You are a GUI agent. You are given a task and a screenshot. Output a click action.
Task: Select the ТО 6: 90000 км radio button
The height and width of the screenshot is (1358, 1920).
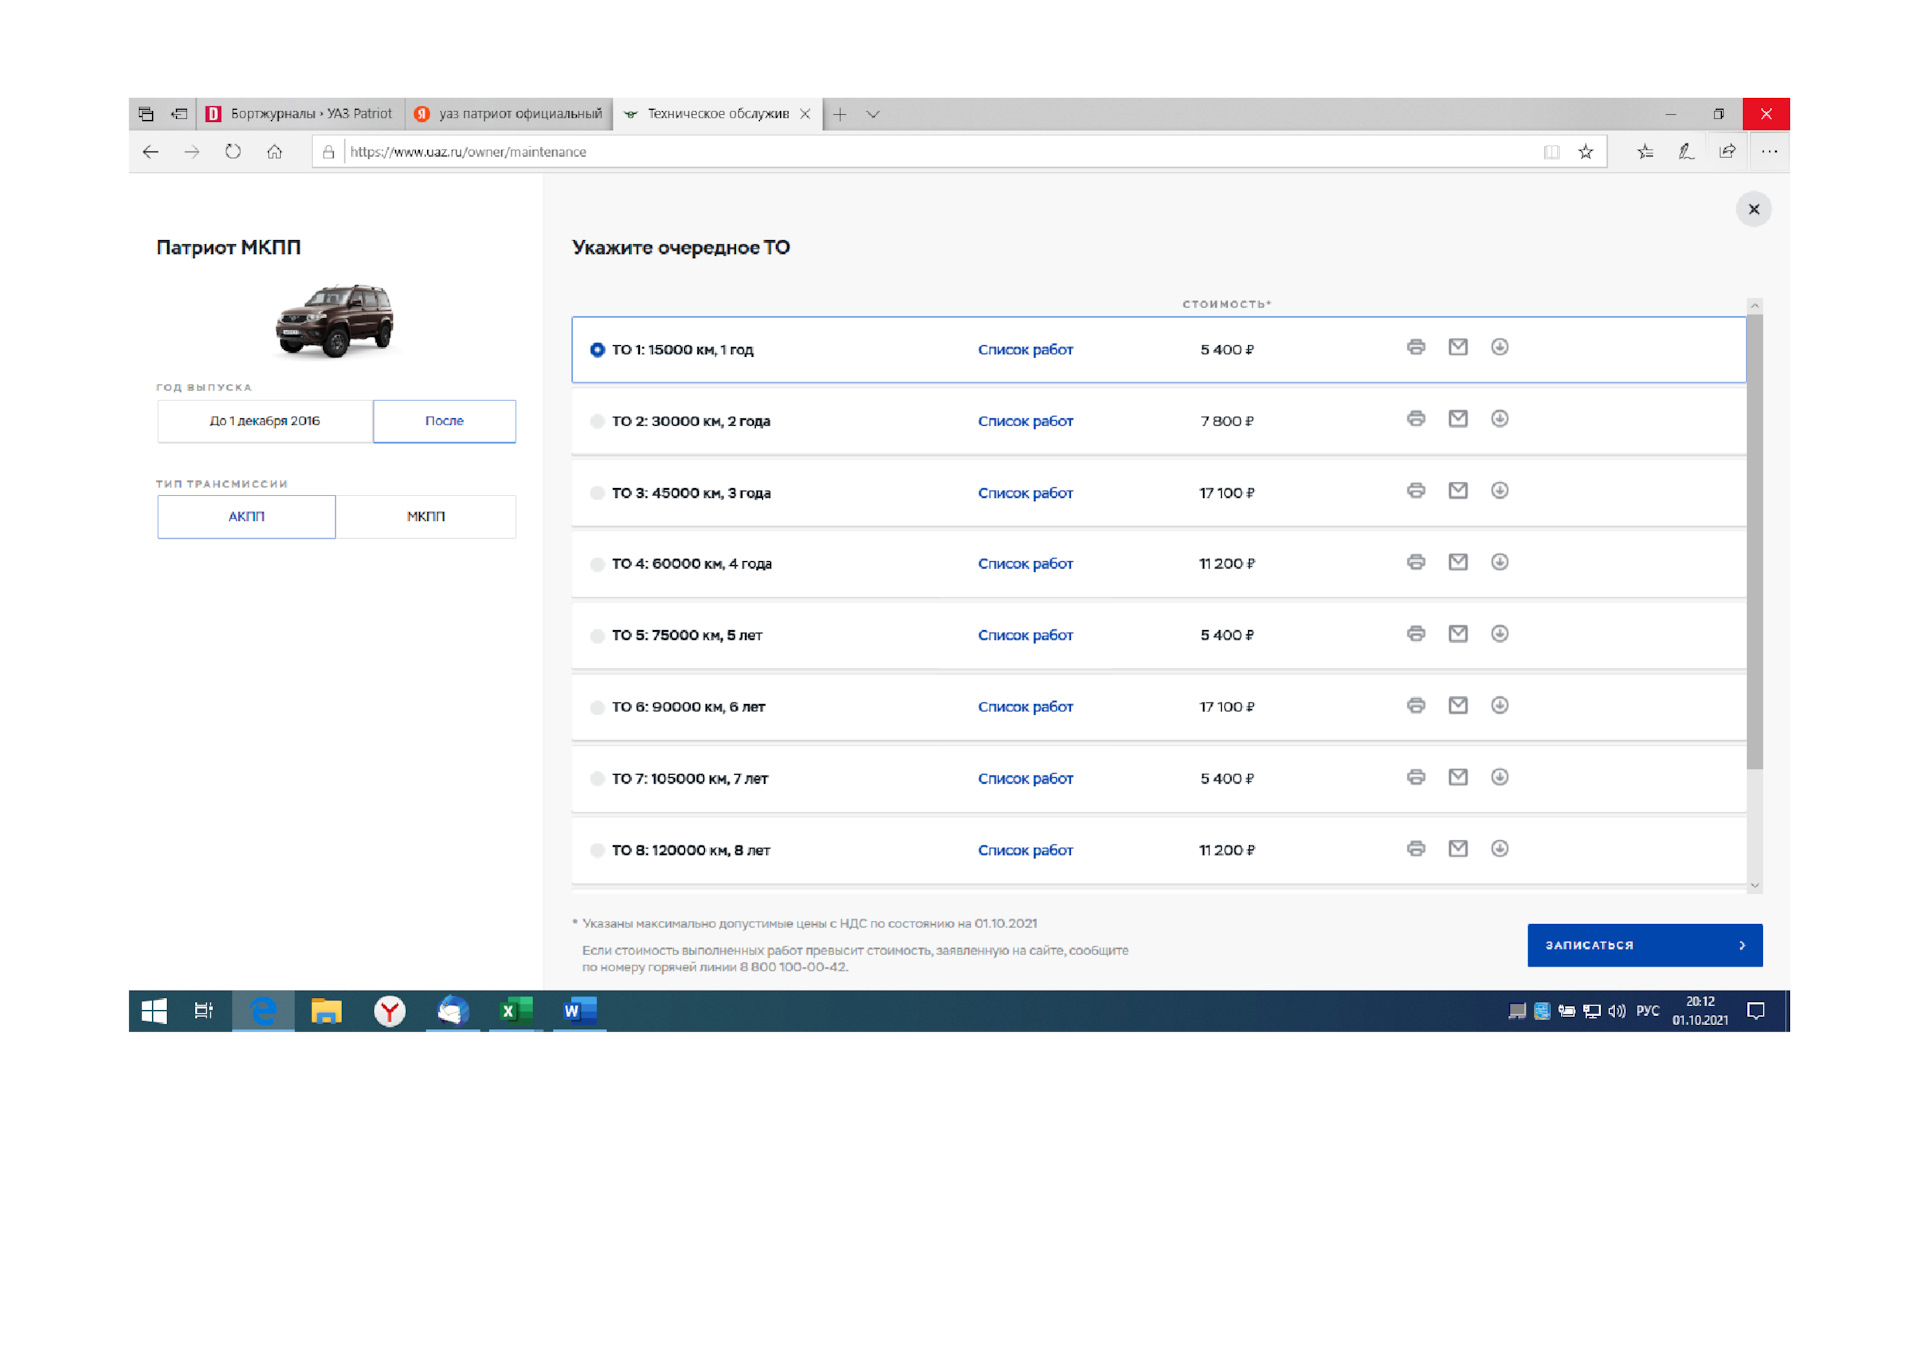pos(597,708)
